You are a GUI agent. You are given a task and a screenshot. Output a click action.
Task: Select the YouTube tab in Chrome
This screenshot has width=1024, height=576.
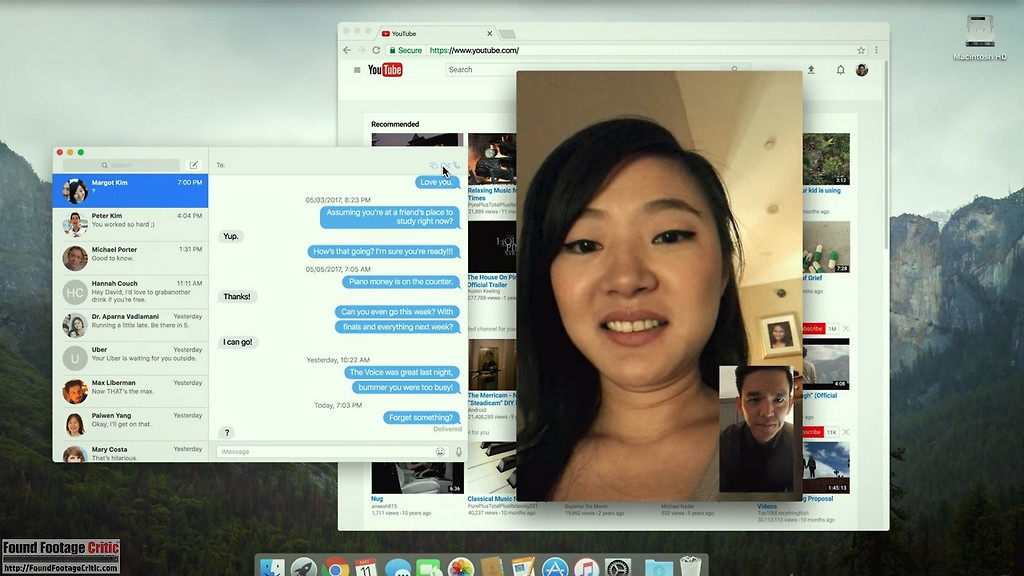point(434,33)
